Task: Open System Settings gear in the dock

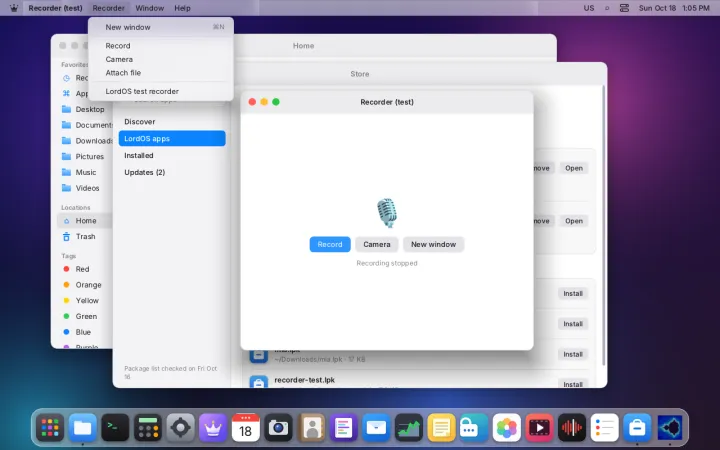Action: click(180, 428)
